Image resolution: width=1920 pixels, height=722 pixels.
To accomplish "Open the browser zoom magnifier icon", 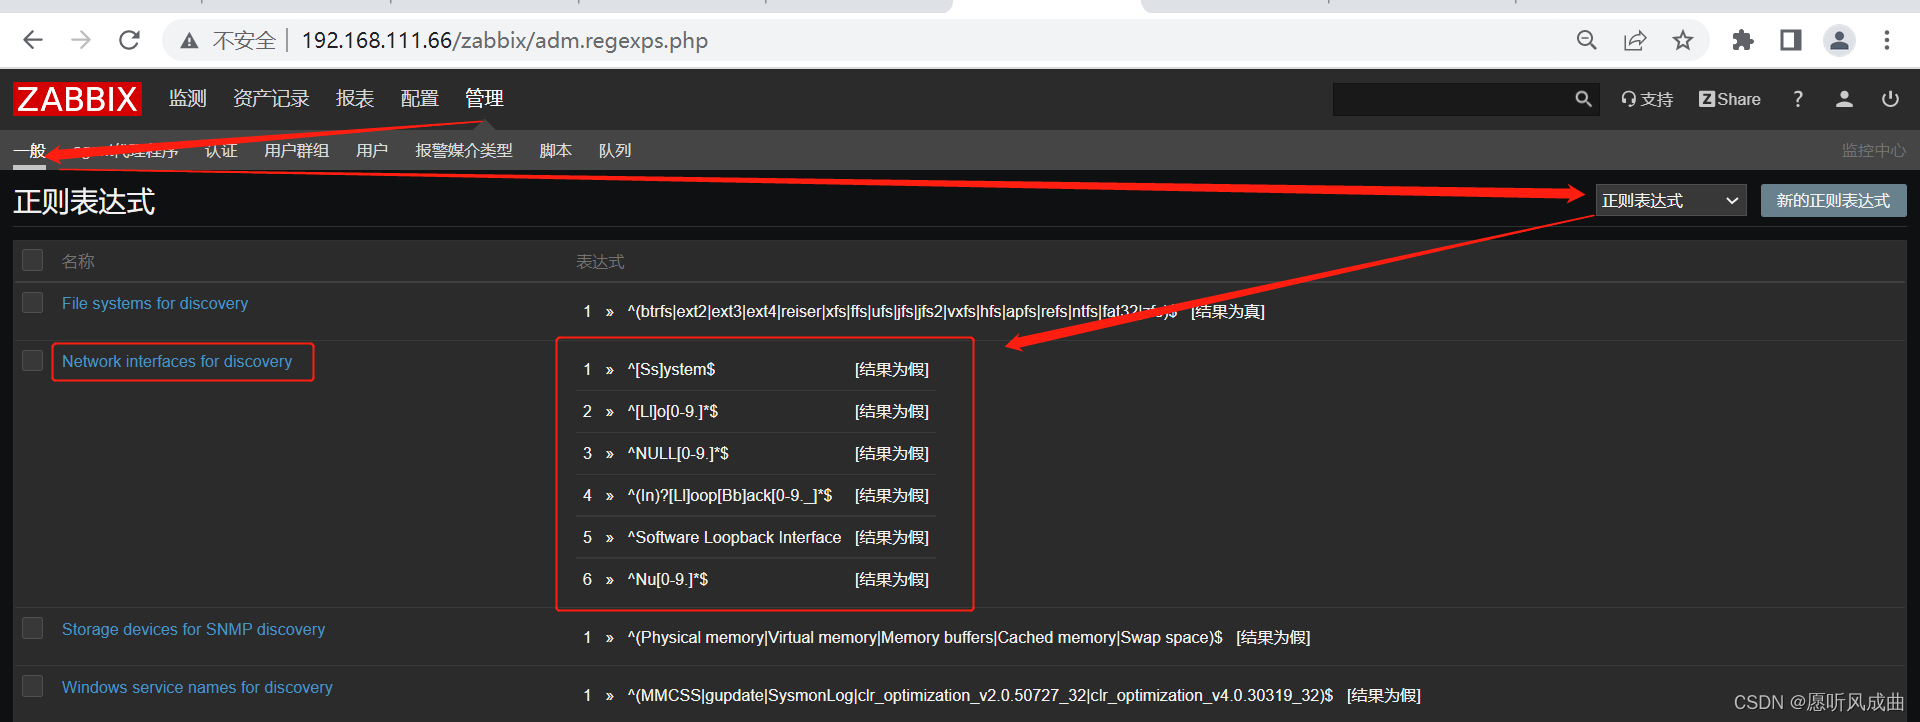I will (x=1586, y=40).
